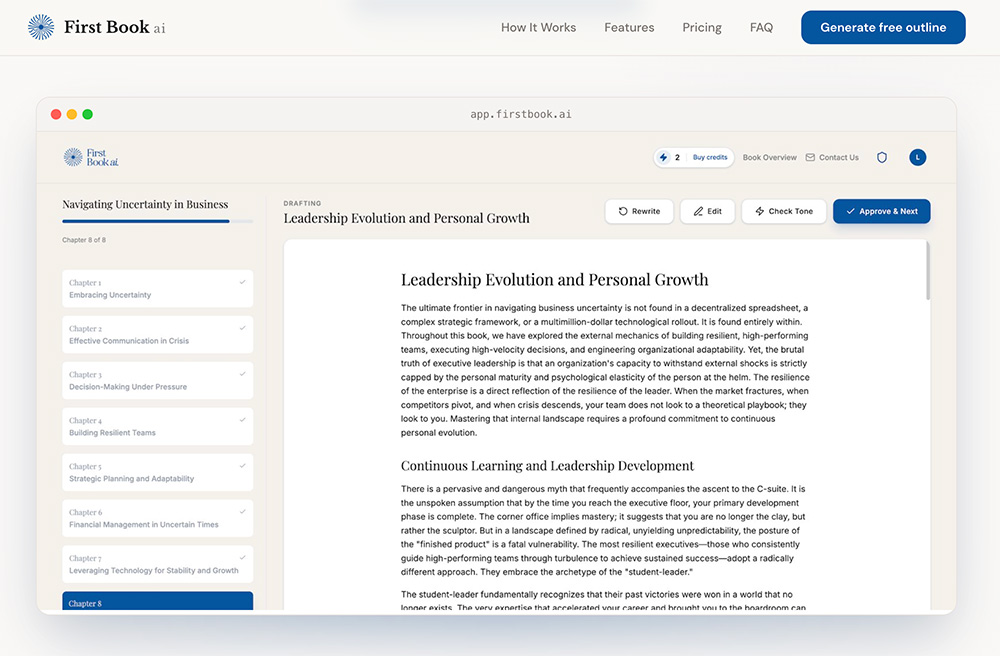Click the Contact Us envelope icon
The width and height of the screenshot is (1000, 656).
click(810, 157)
